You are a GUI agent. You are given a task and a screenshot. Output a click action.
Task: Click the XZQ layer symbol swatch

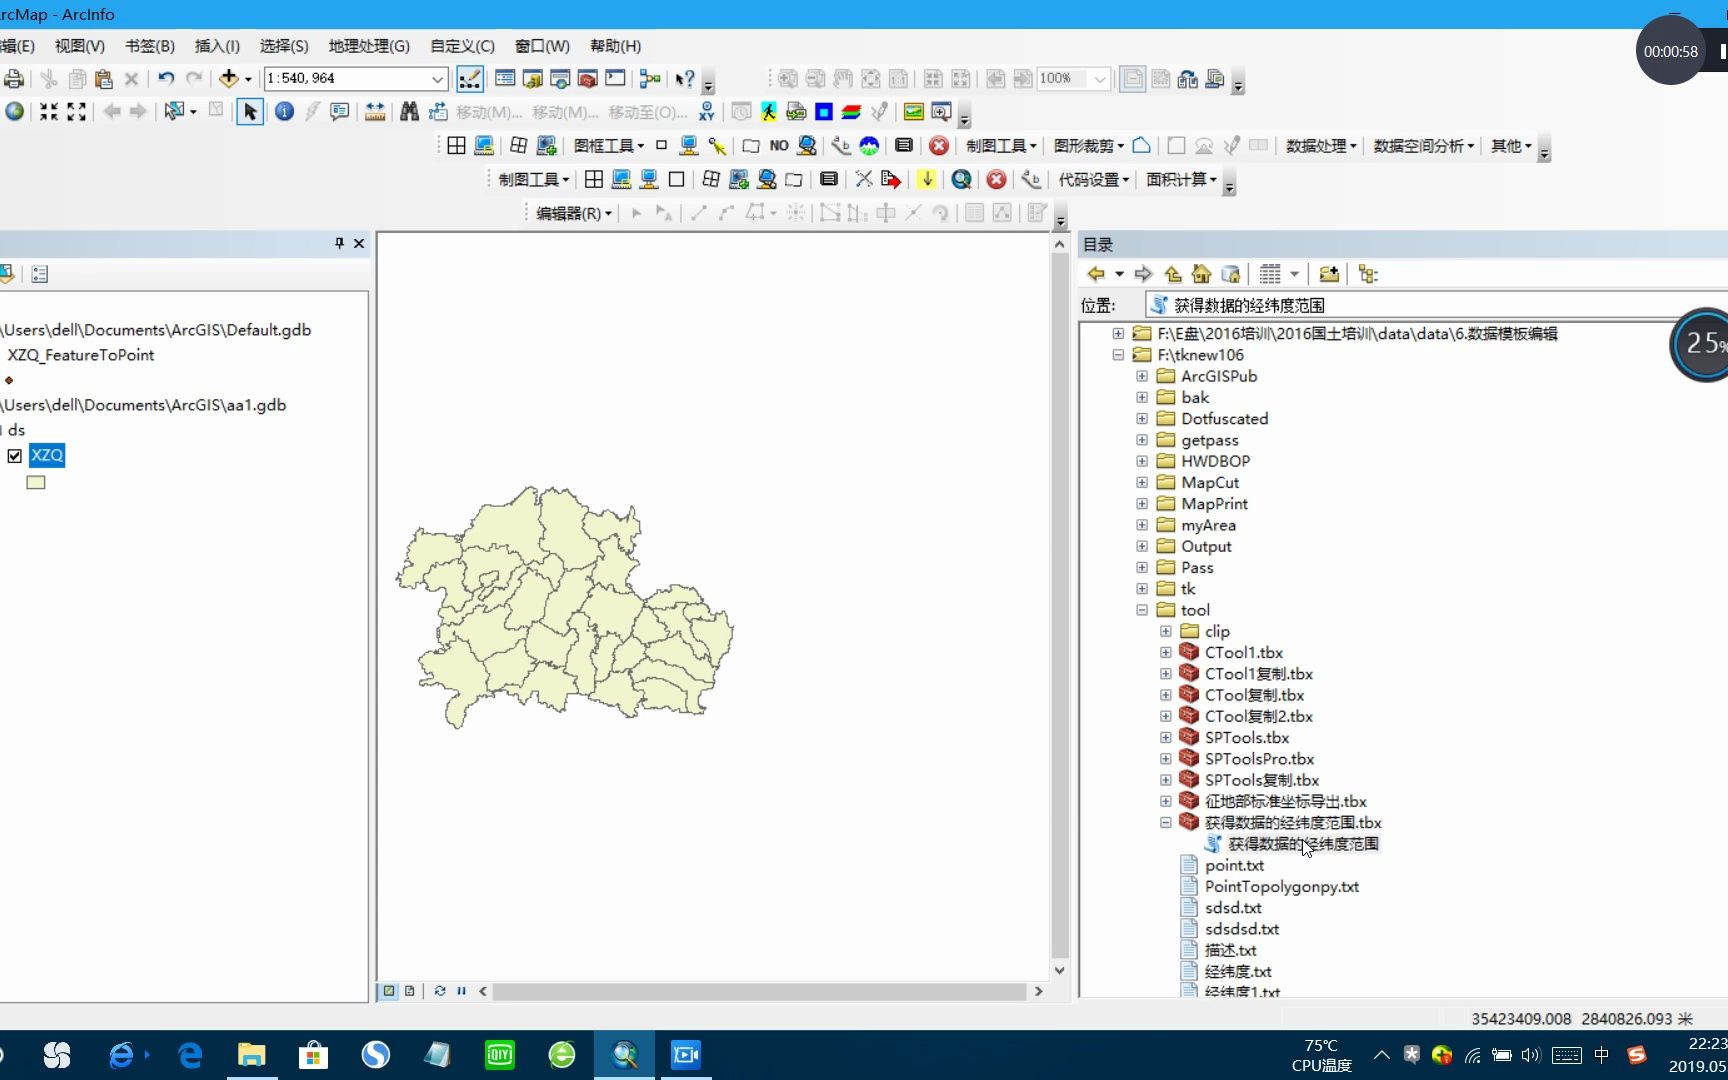click(x=35, y=482)
